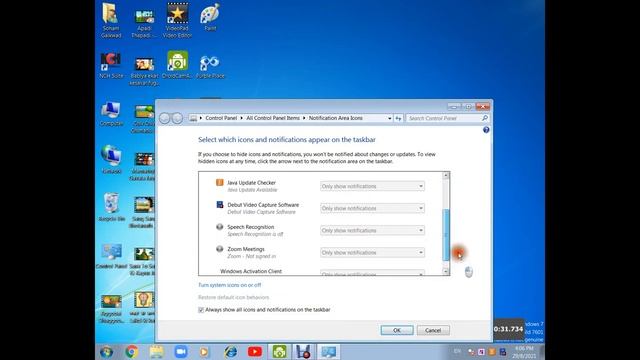This screenshot has width=640, height=360.
Task: Switch to DroidCam on the taskbar
Action: tap(279, 351)
